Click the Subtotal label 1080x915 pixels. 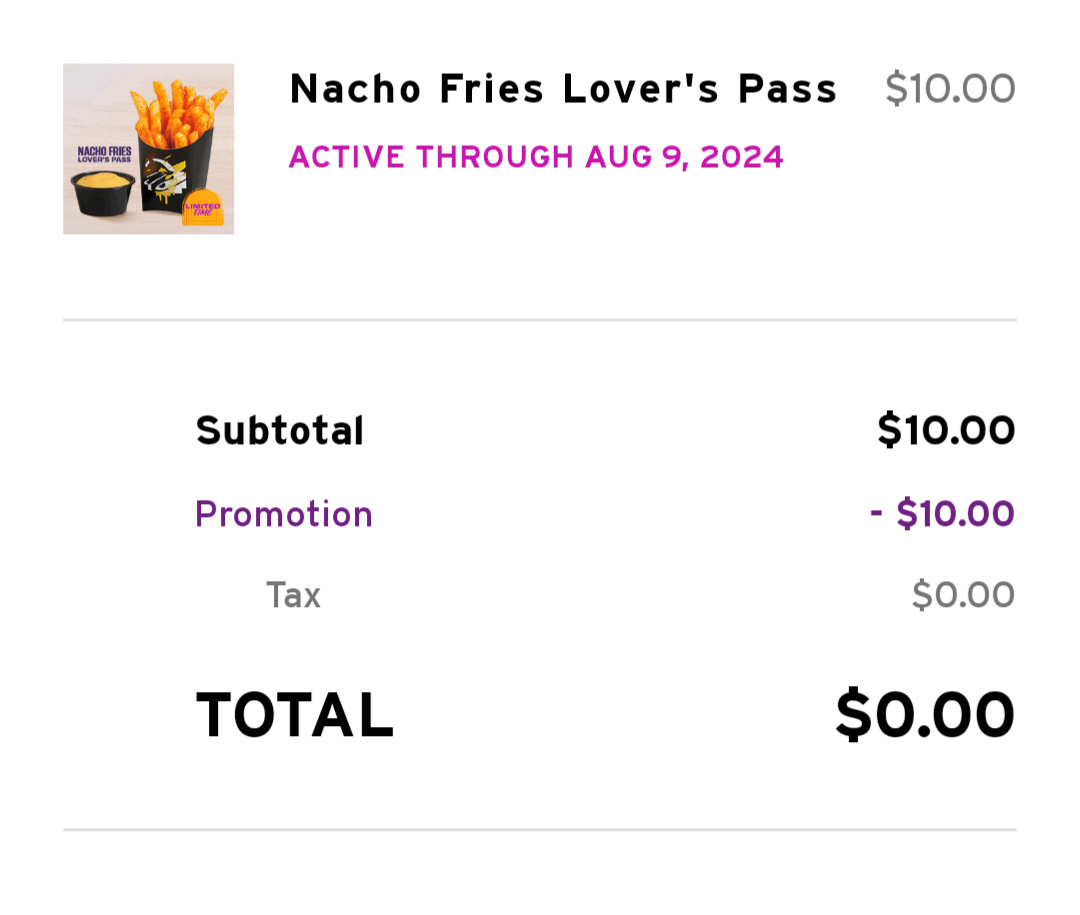pyautogui.click(x=280, y=431)
